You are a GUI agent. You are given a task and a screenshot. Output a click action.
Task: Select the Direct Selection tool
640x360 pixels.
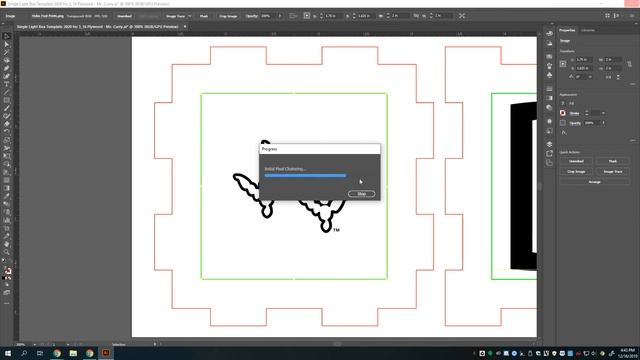click(x=7, y=44)
